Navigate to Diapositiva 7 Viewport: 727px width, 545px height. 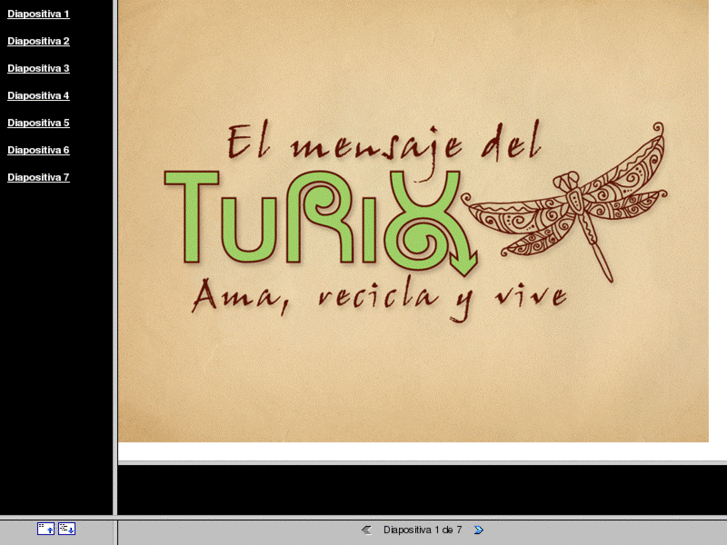[38, 178]
